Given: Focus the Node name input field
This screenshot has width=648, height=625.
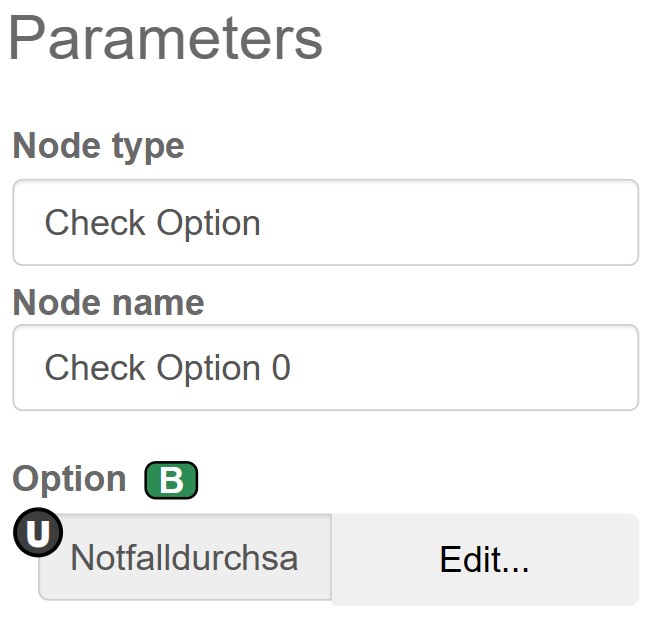Looking at the screenshot, I should [x=325, y=368].
